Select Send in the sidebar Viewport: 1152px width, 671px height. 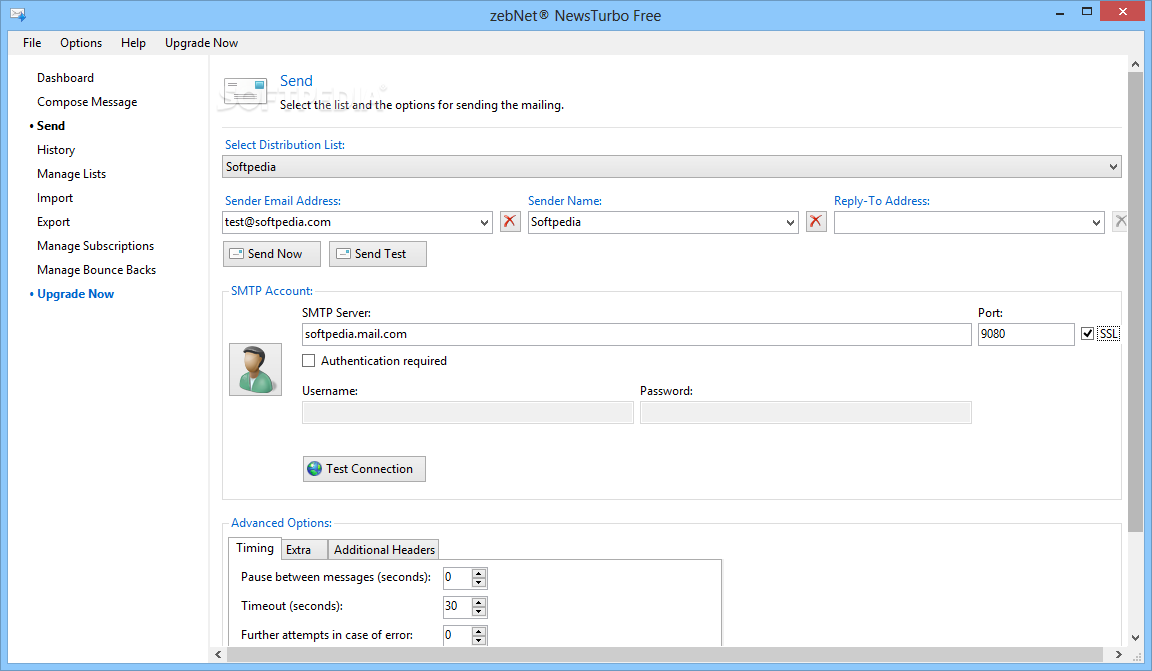51,126
